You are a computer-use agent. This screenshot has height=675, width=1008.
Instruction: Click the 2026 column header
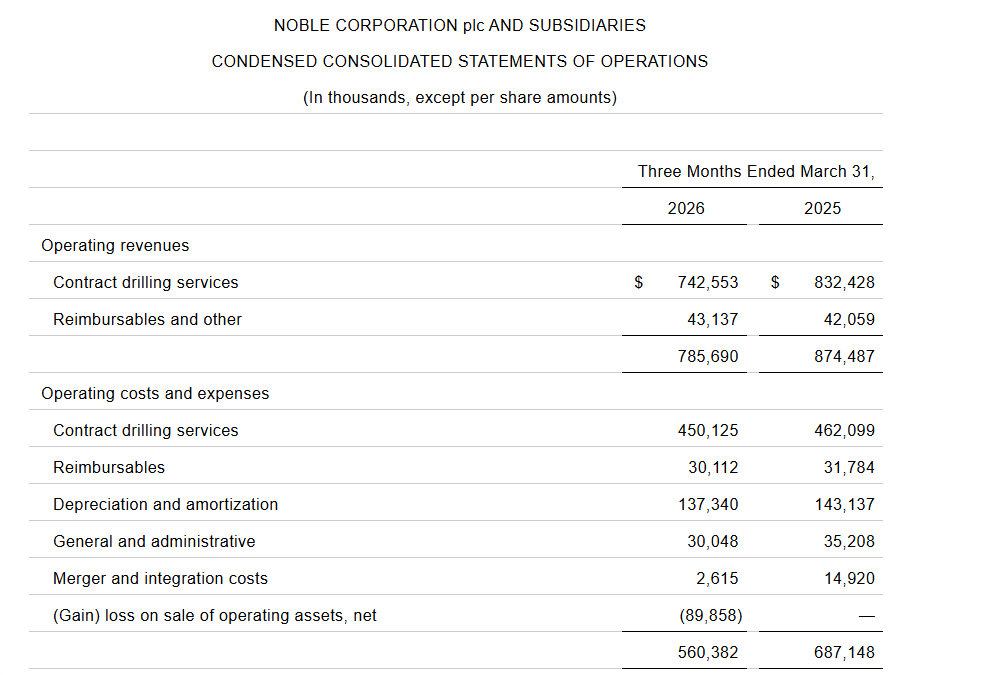[685, 208]
